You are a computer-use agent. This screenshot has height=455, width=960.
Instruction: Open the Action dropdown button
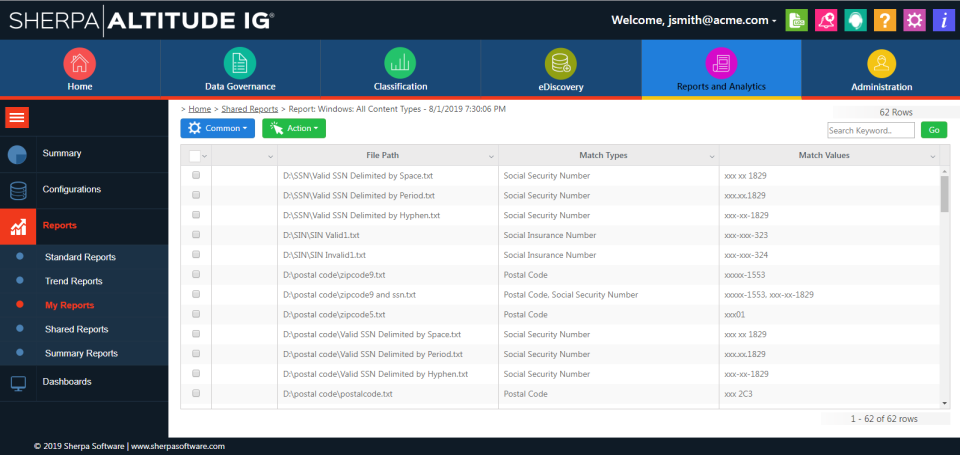(x=294, y=128)
